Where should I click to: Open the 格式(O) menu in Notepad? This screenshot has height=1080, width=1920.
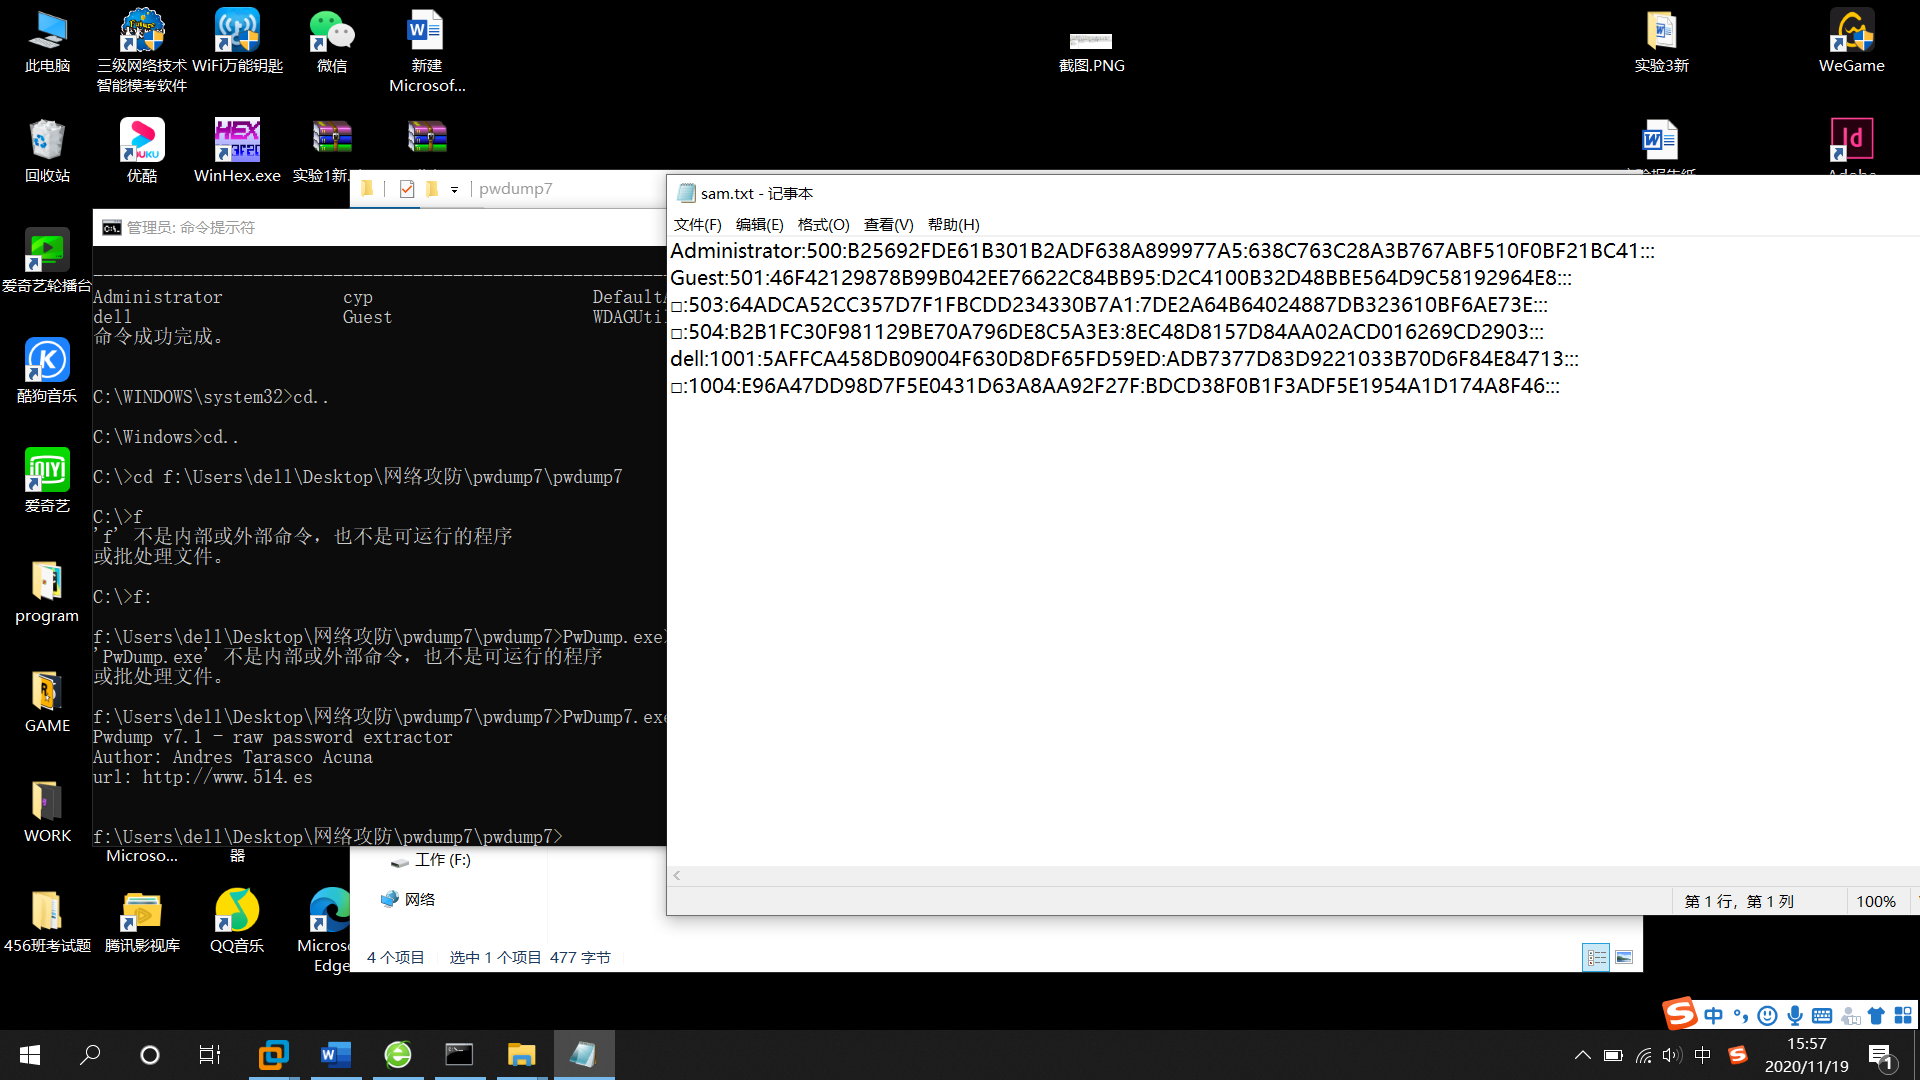(823, 225)
